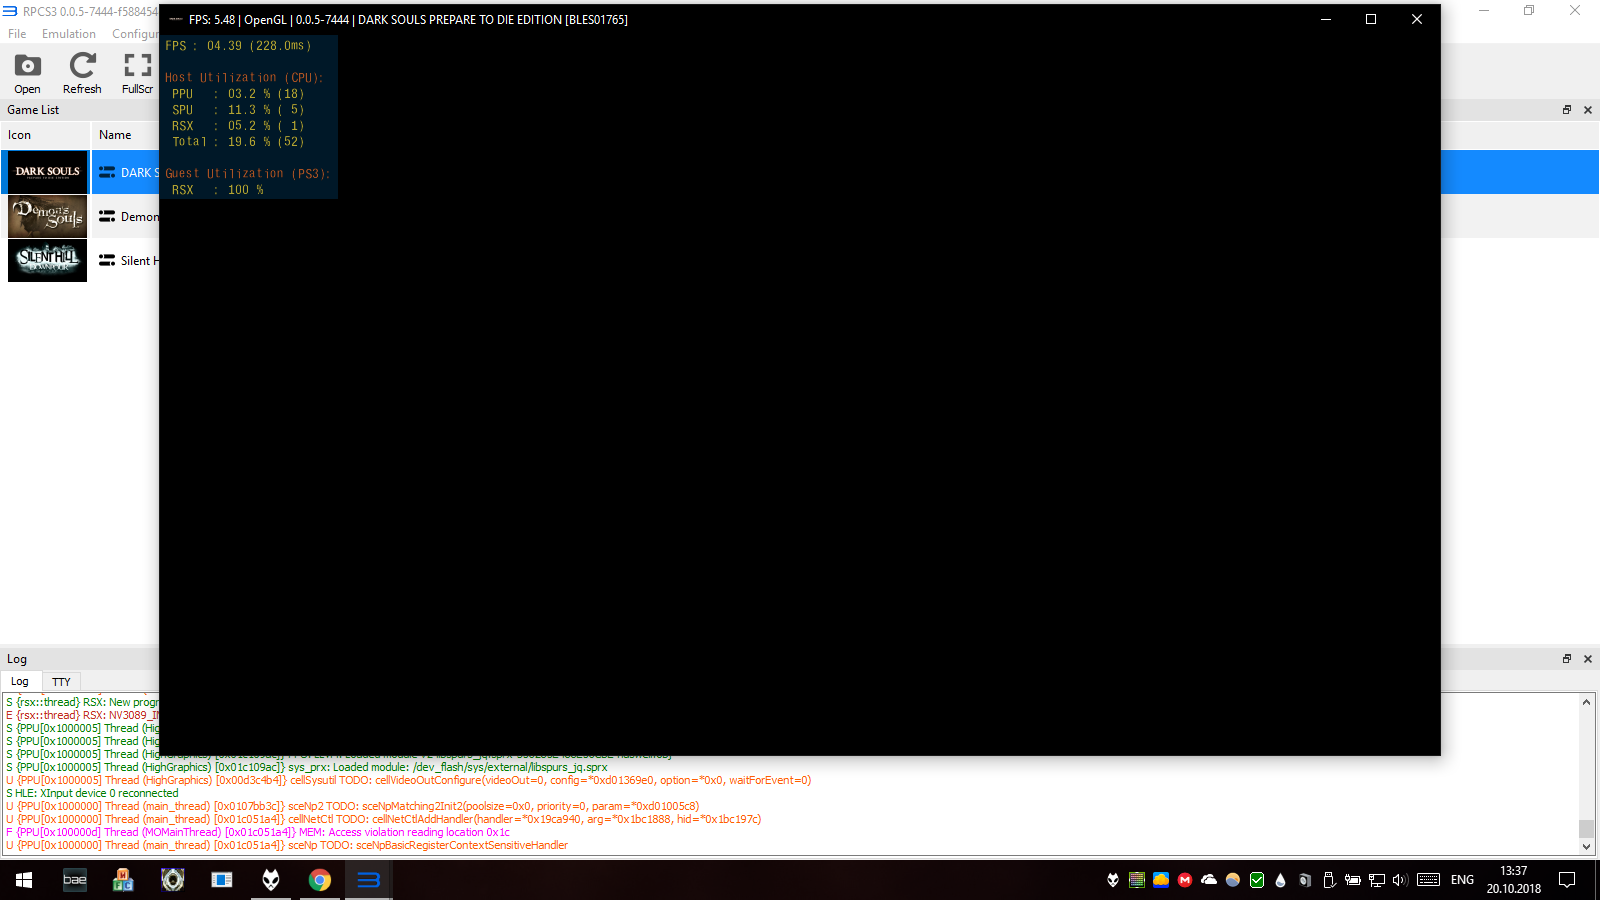Open the touch keyboard tray icon
The image size is (1600, 900).
coord(1429,880)
